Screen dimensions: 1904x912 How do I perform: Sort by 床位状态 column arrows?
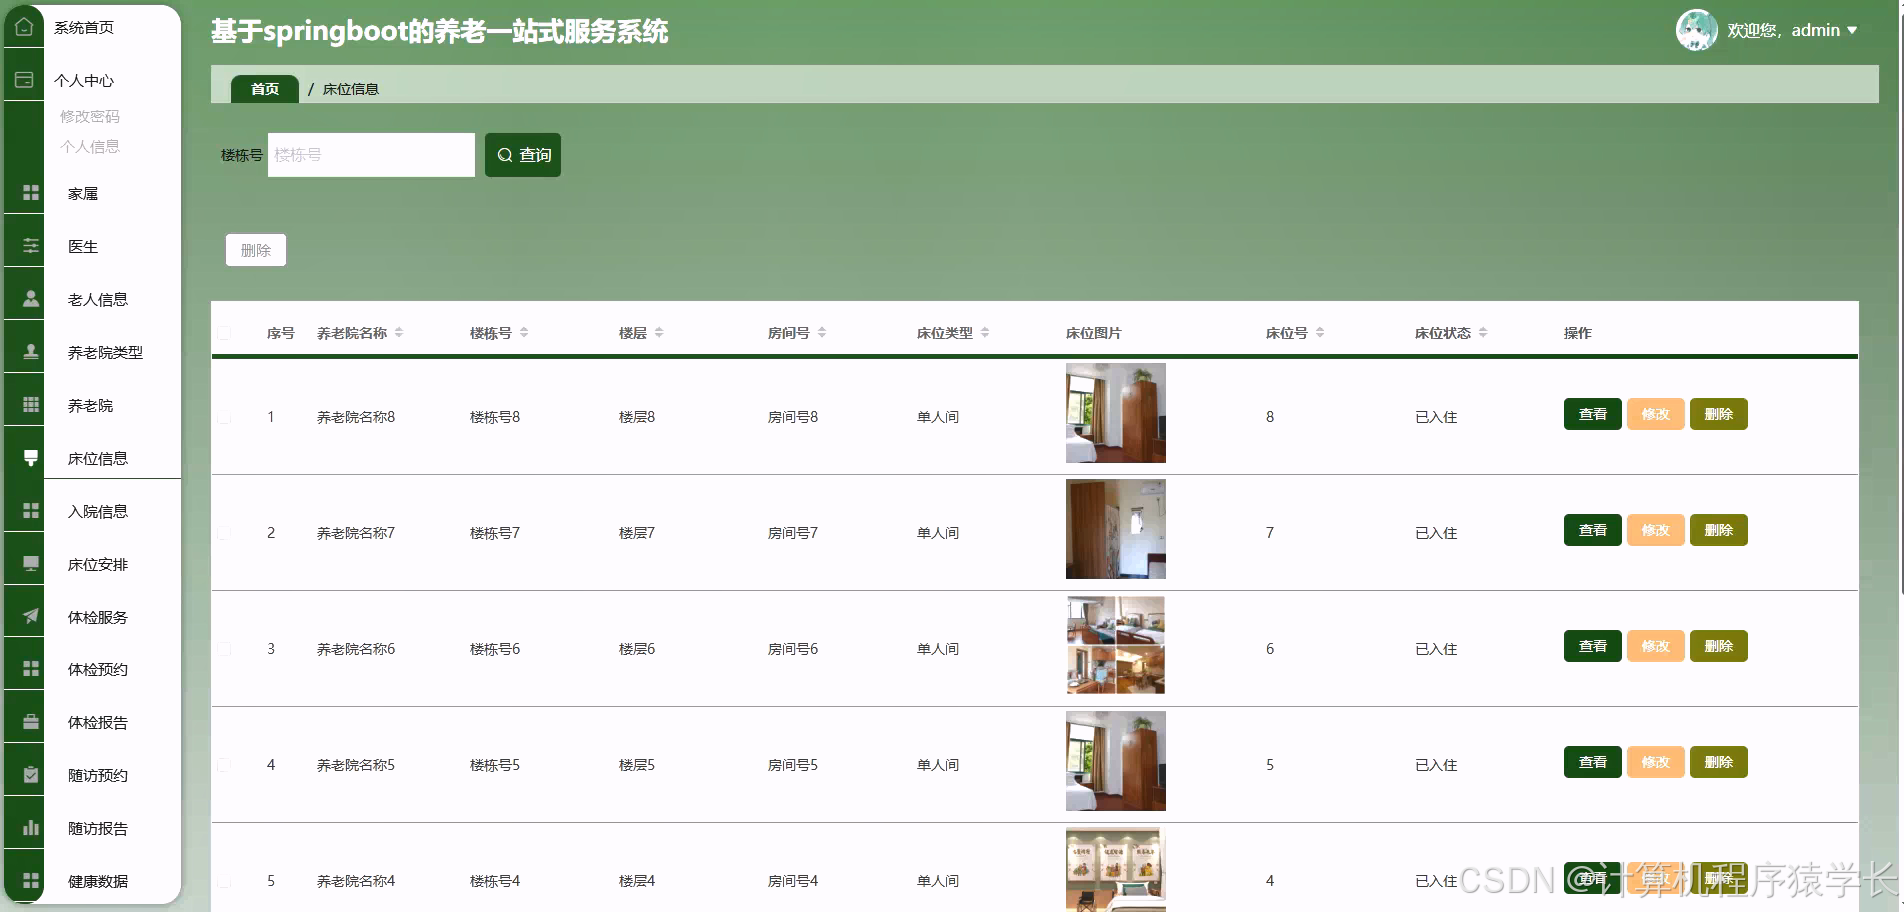(x=1483, y=332)
